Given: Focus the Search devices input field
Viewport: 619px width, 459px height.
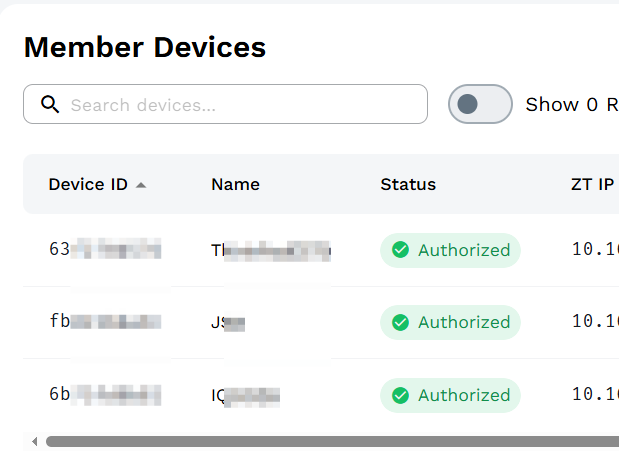Looking at the screenshot, I should click(225, 104).
